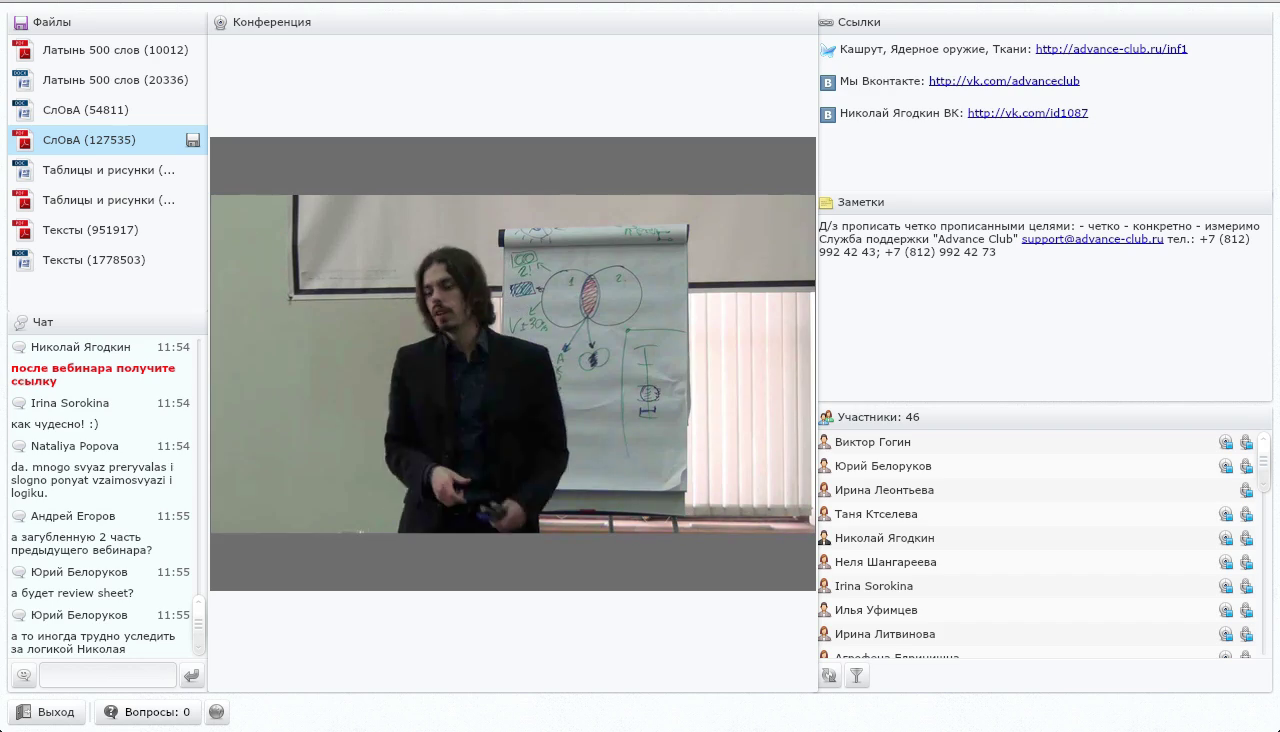Open Вопросы: 0 questions button
This screenshot has width=1280, height=732.
coord(147,712)
